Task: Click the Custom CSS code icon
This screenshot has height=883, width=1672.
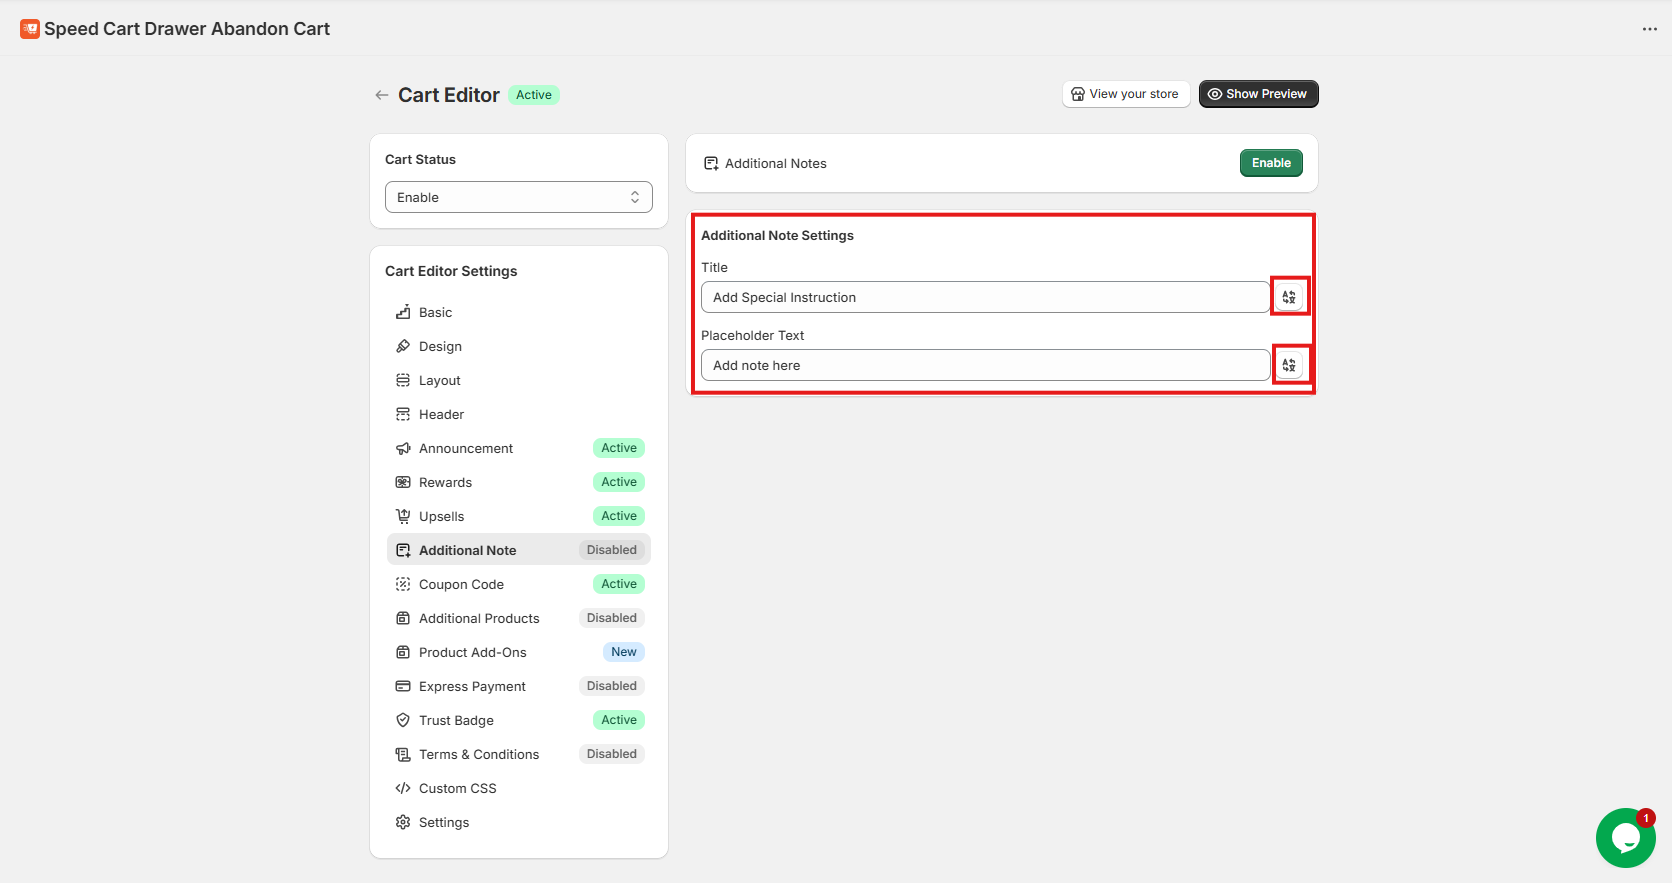Action: click(x=403, y=788)
